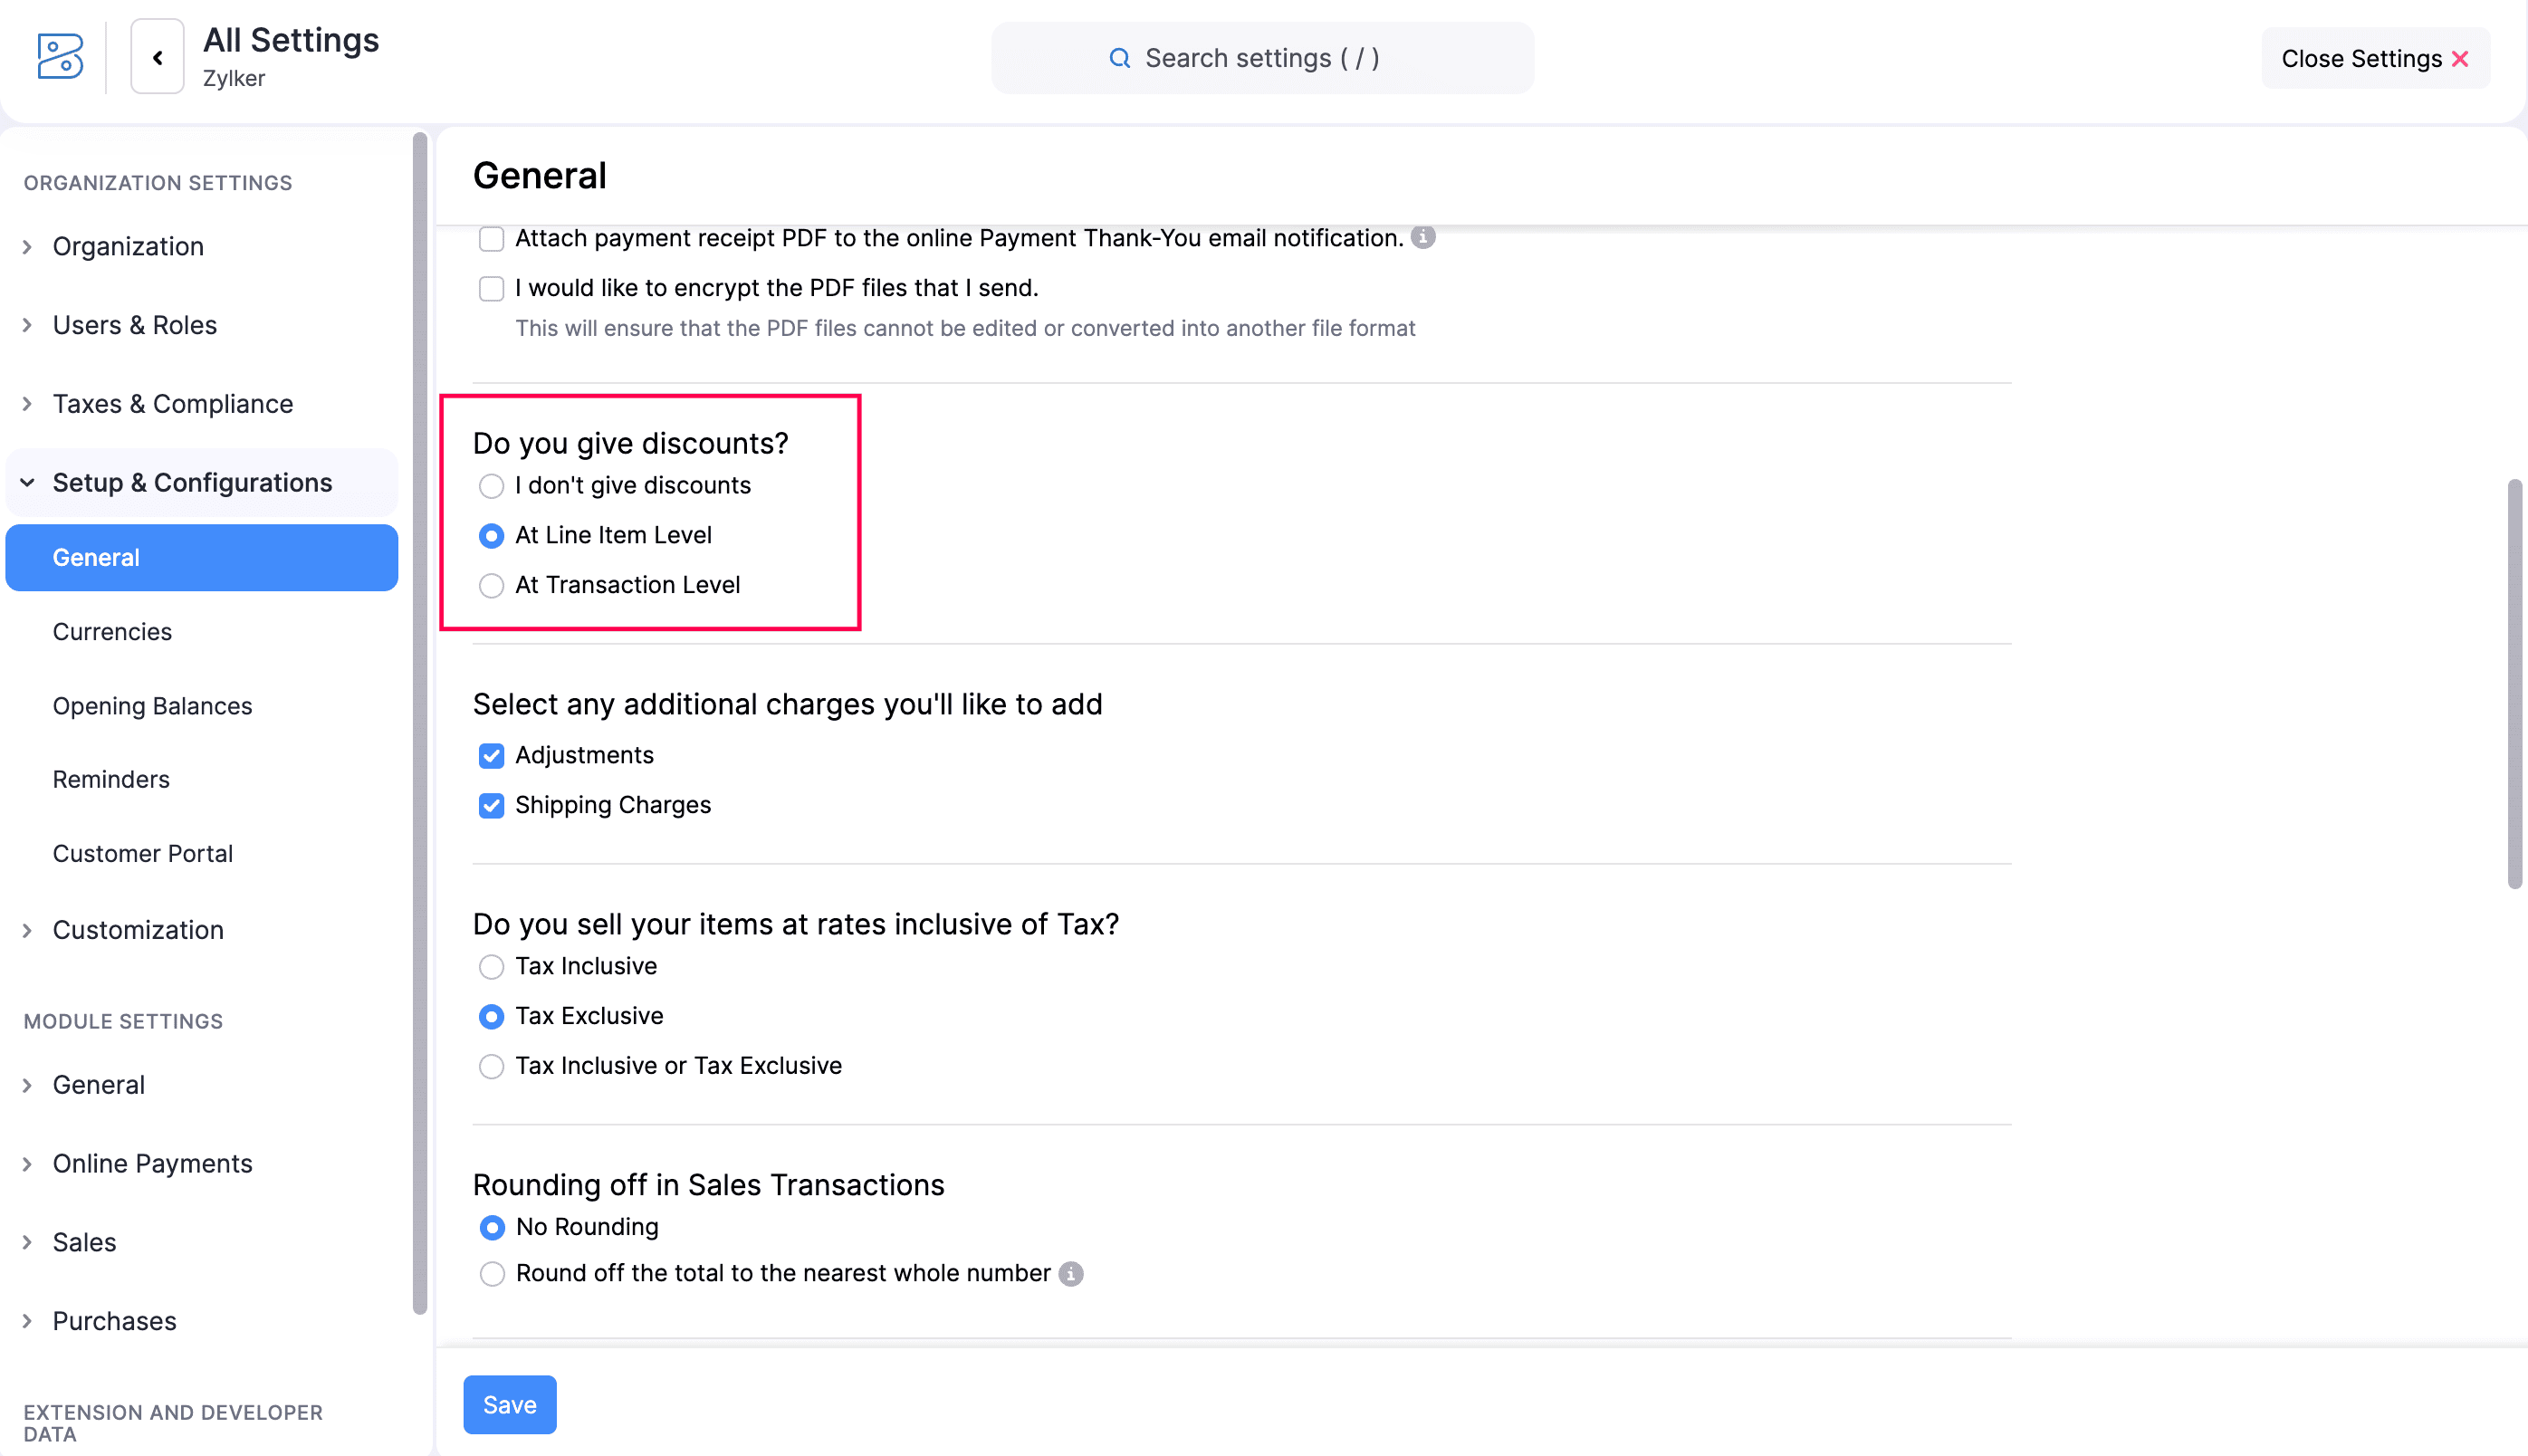
Task: Open the Currencies settings page
Action: [x=112, y=632]
